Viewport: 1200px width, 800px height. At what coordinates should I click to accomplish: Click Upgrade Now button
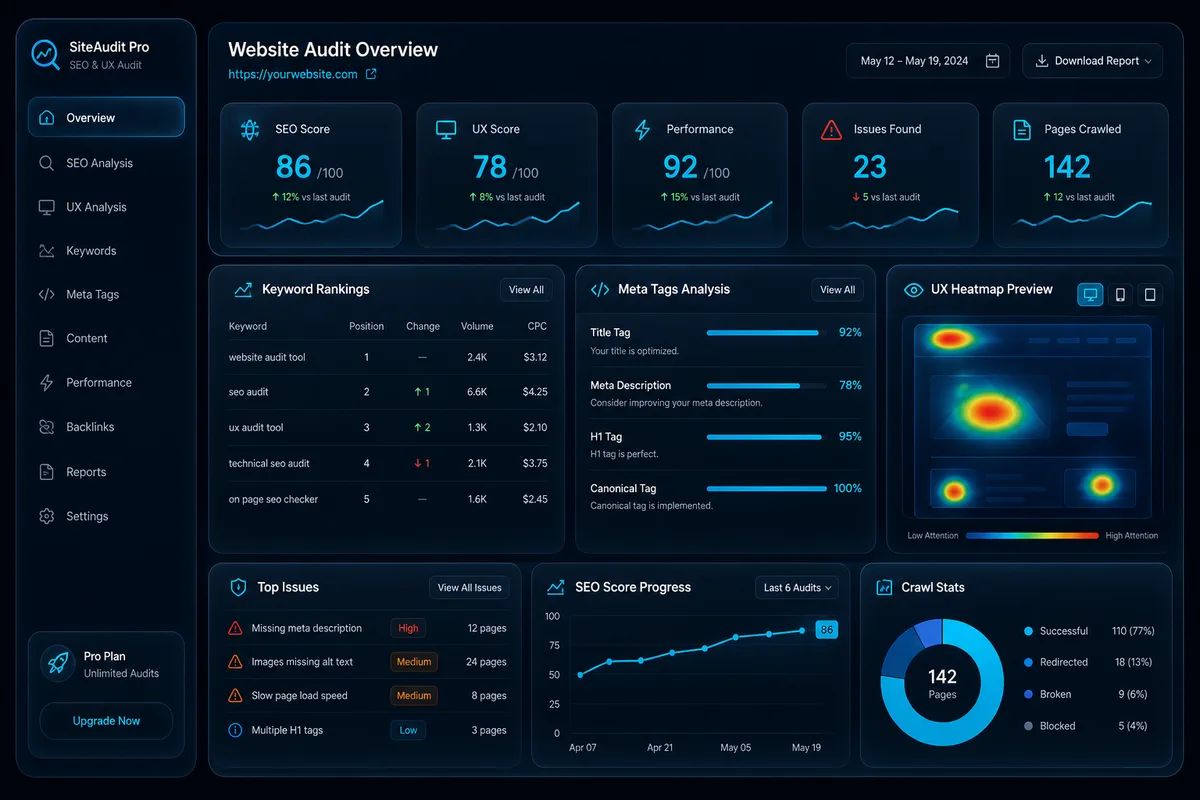point(106,721)
